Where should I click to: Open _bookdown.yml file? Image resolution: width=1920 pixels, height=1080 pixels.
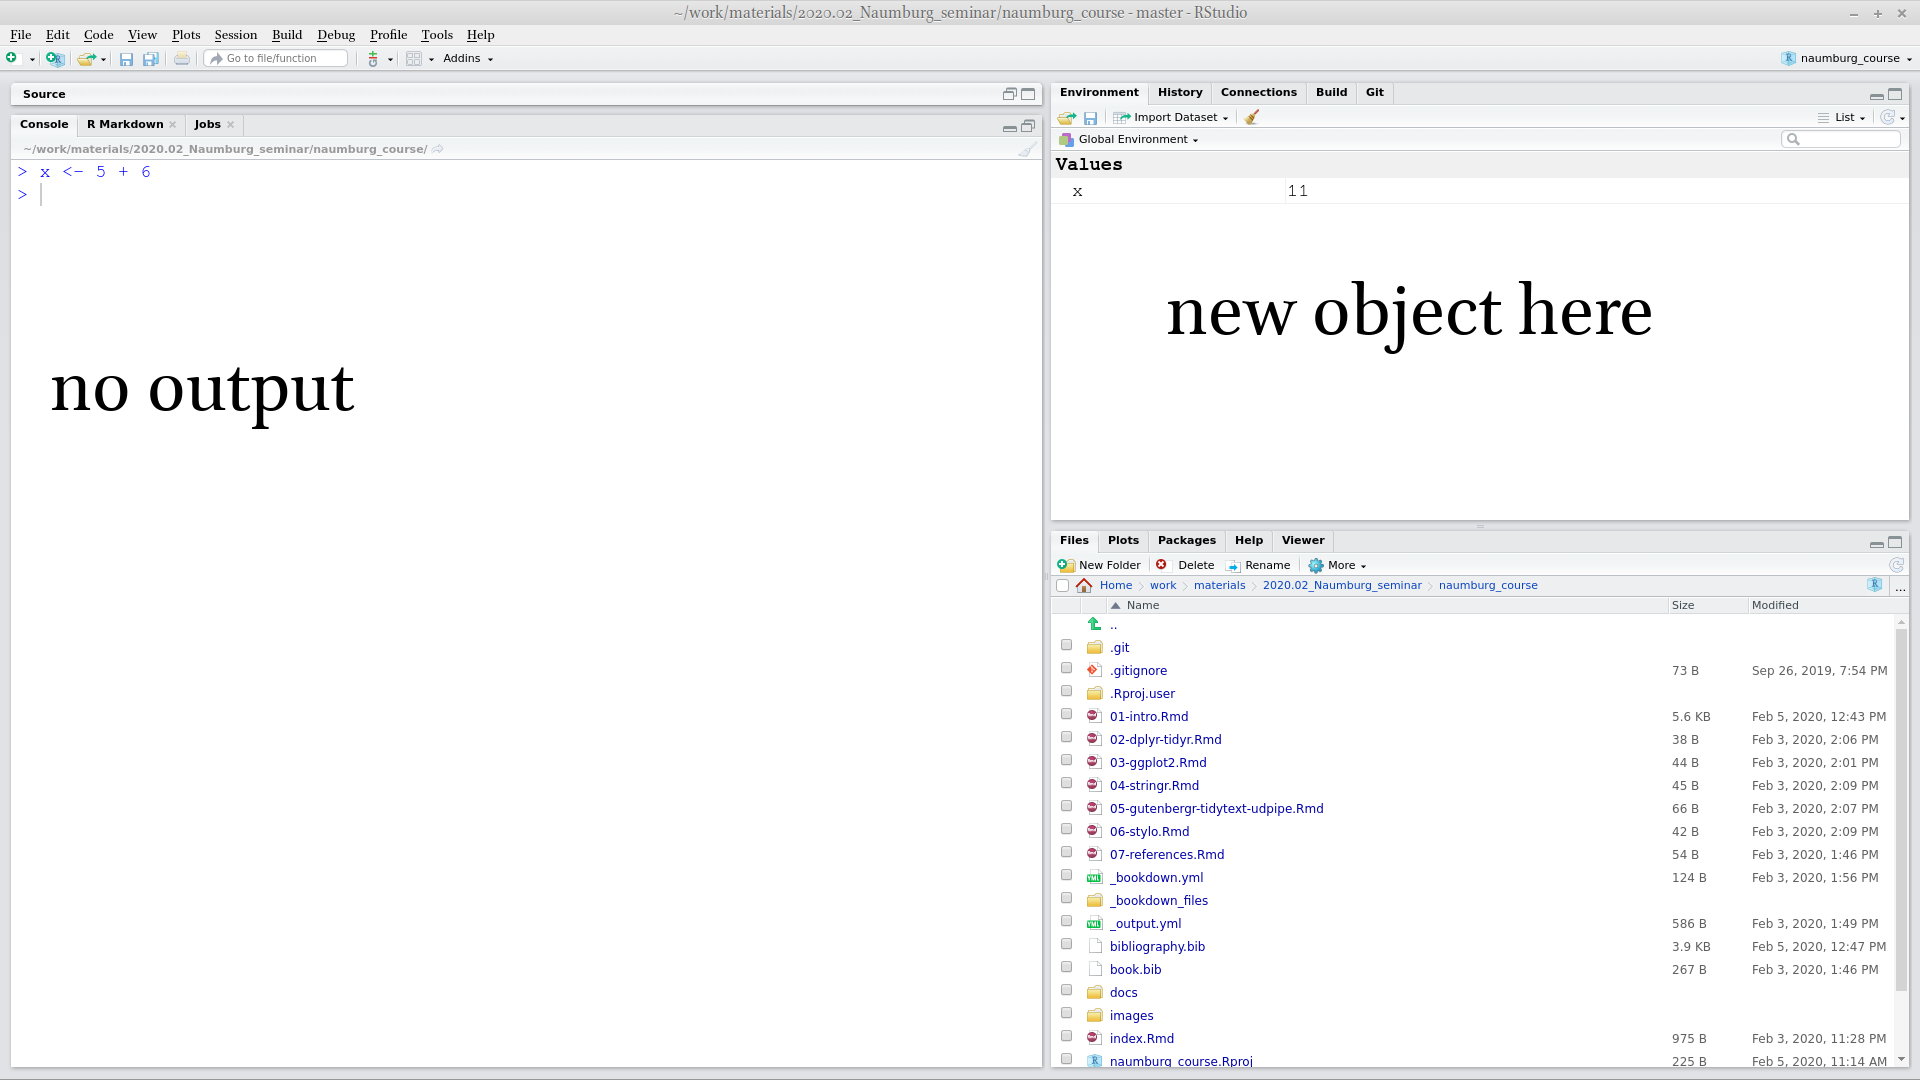(1156, 878)
